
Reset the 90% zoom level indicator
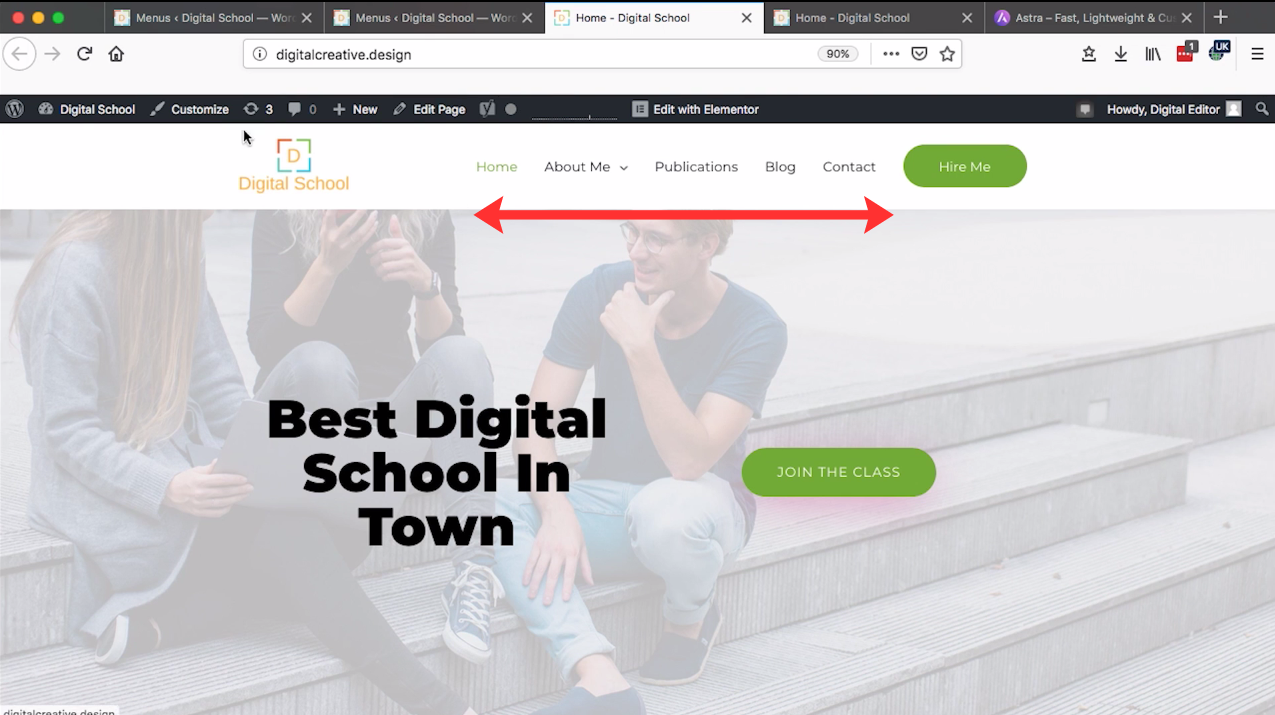[837, 54]
